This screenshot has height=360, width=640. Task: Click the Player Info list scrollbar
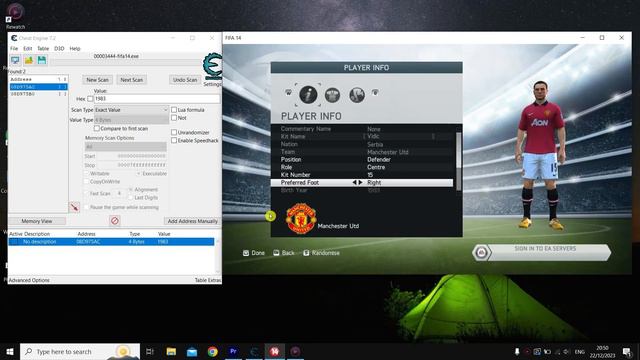point(458,161)
